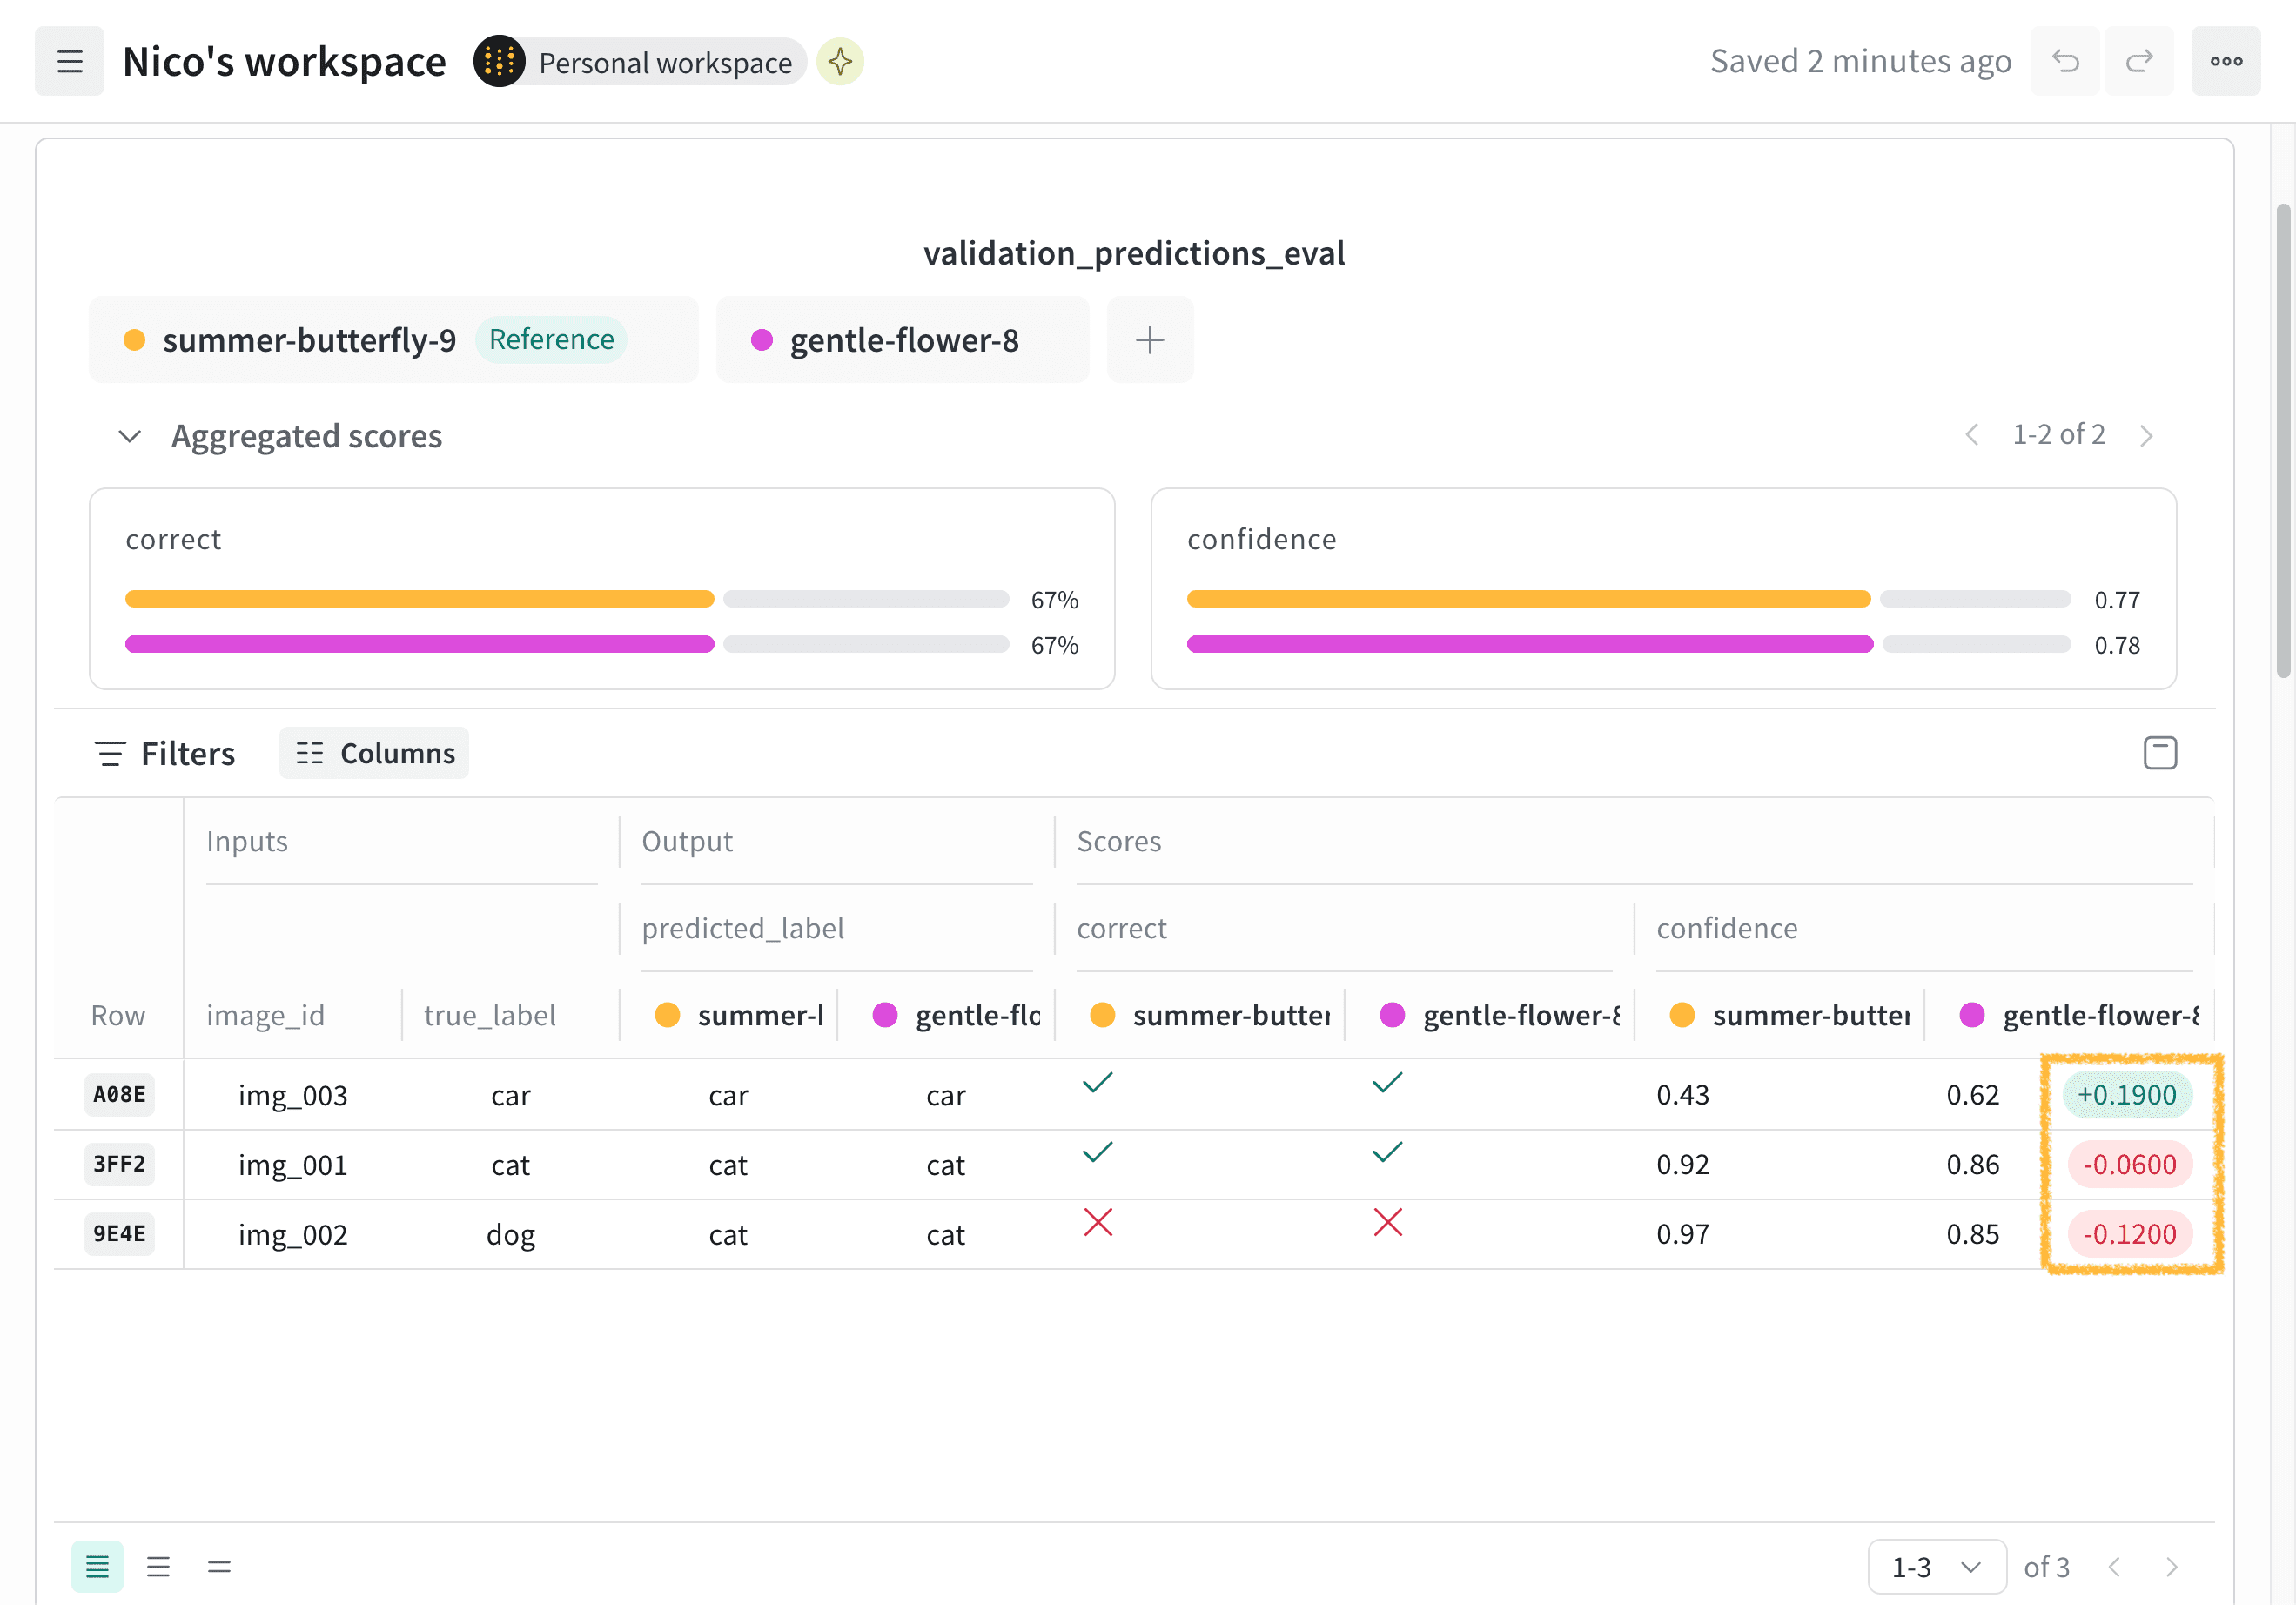The height and width of the screenshot is (1605, 2296).
Task: Go to previous aggregated scores page
Action: [1972, 435]
